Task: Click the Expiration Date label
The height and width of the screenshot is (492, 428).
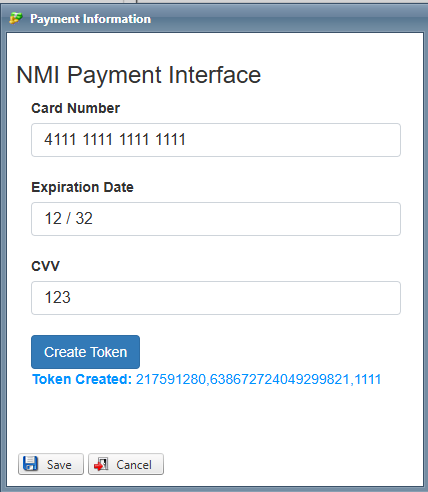Action: [82, 187]
